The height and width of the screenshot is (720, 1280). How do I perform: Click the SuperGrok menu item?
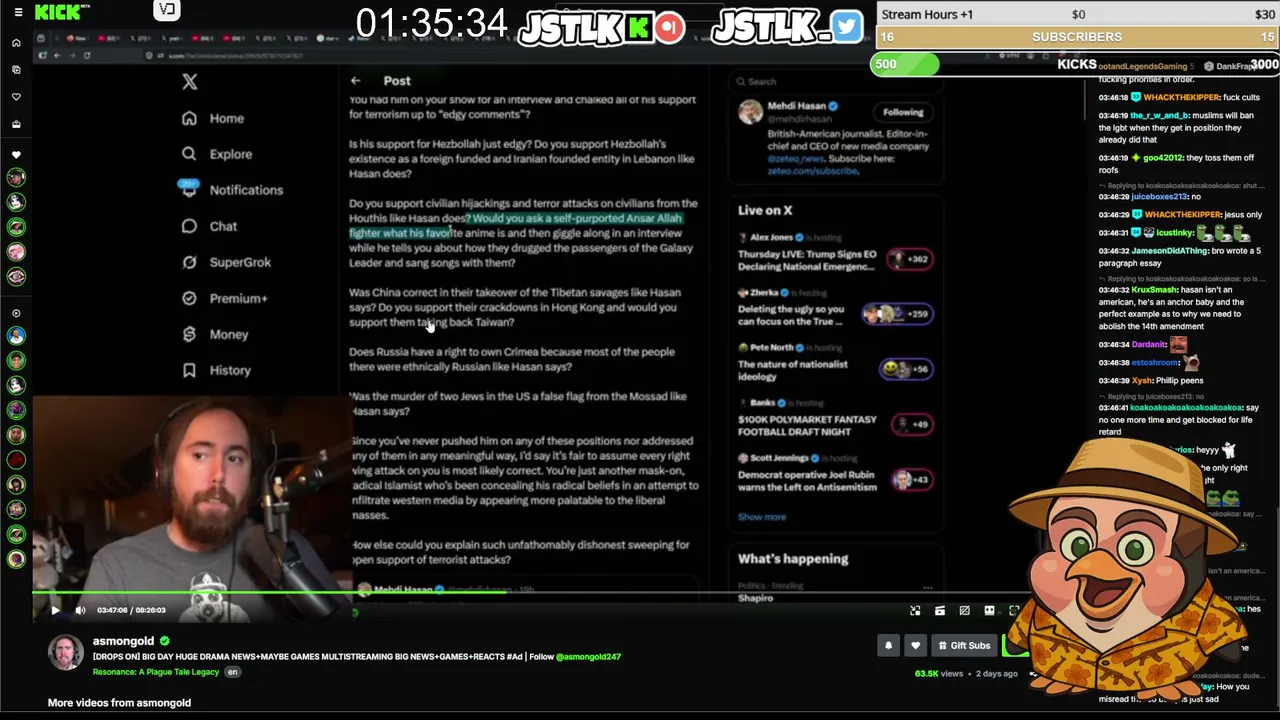240,262
